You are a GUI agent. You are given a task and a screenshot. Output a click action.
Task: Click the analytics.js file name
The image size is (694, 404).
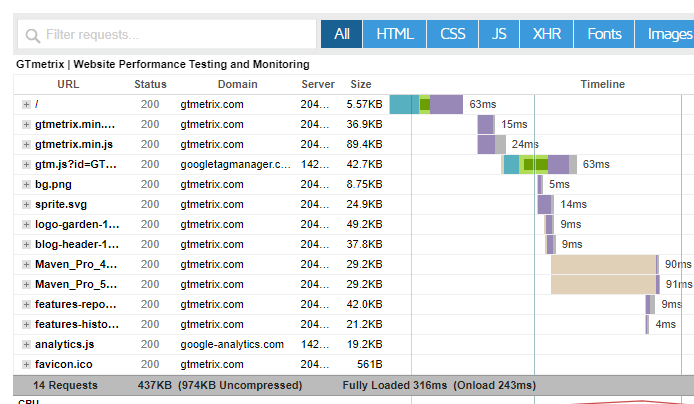[x=65, y=344]
